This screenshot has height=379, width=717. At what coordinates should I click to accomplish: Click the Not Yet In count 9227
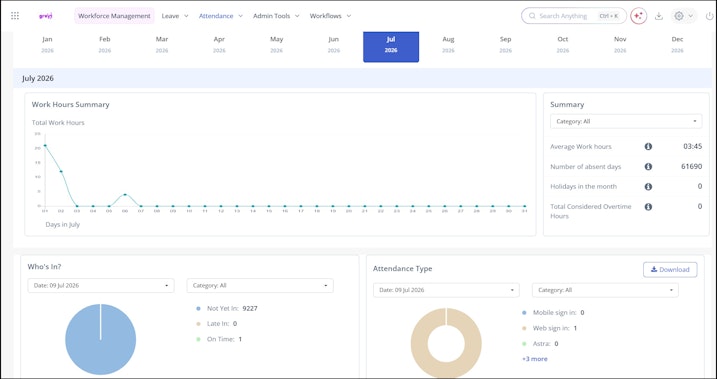tap(250, 309)
